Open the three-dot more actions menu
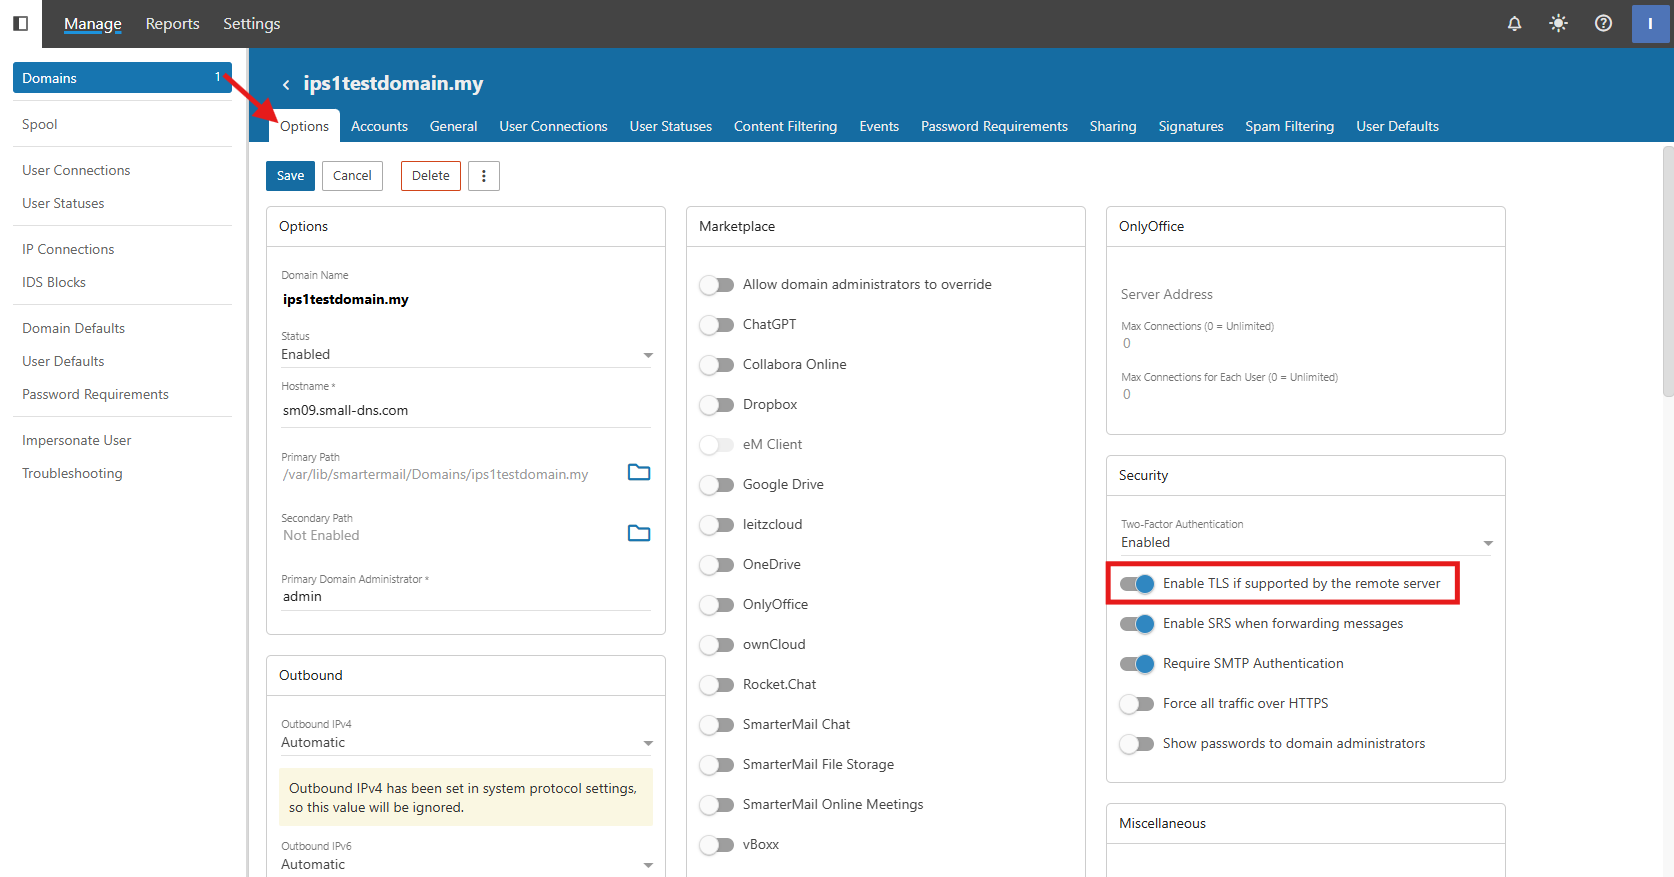1674x877 pixels. tap(484, 176)
